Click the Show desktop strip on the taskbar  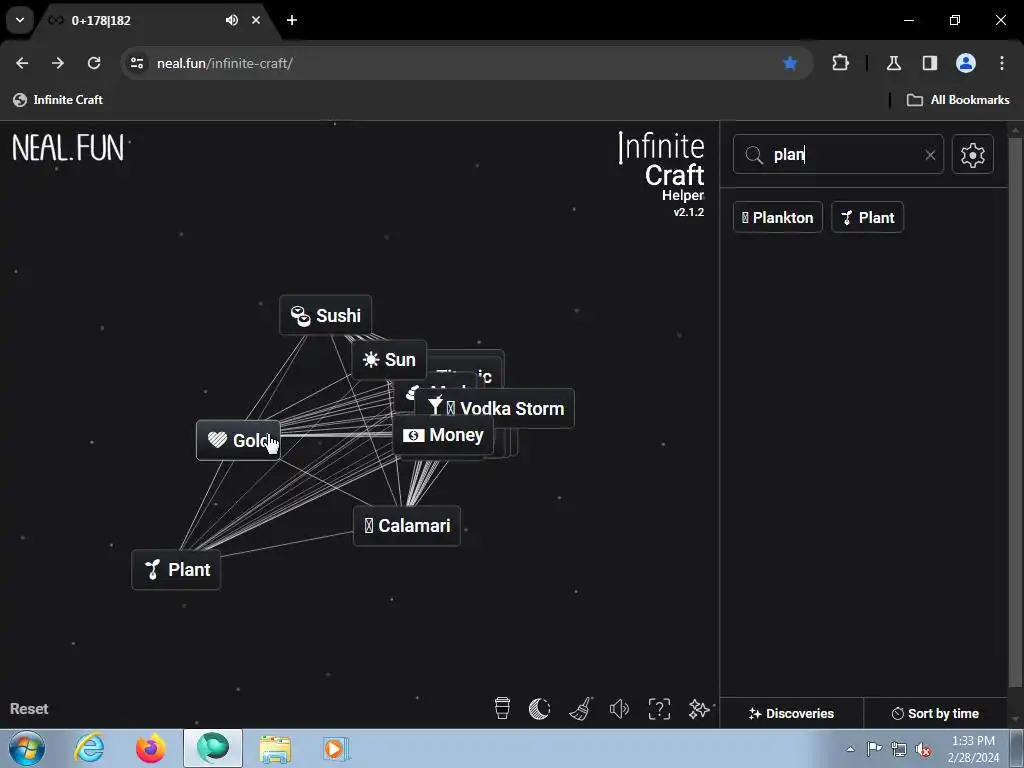point(1018,748)
